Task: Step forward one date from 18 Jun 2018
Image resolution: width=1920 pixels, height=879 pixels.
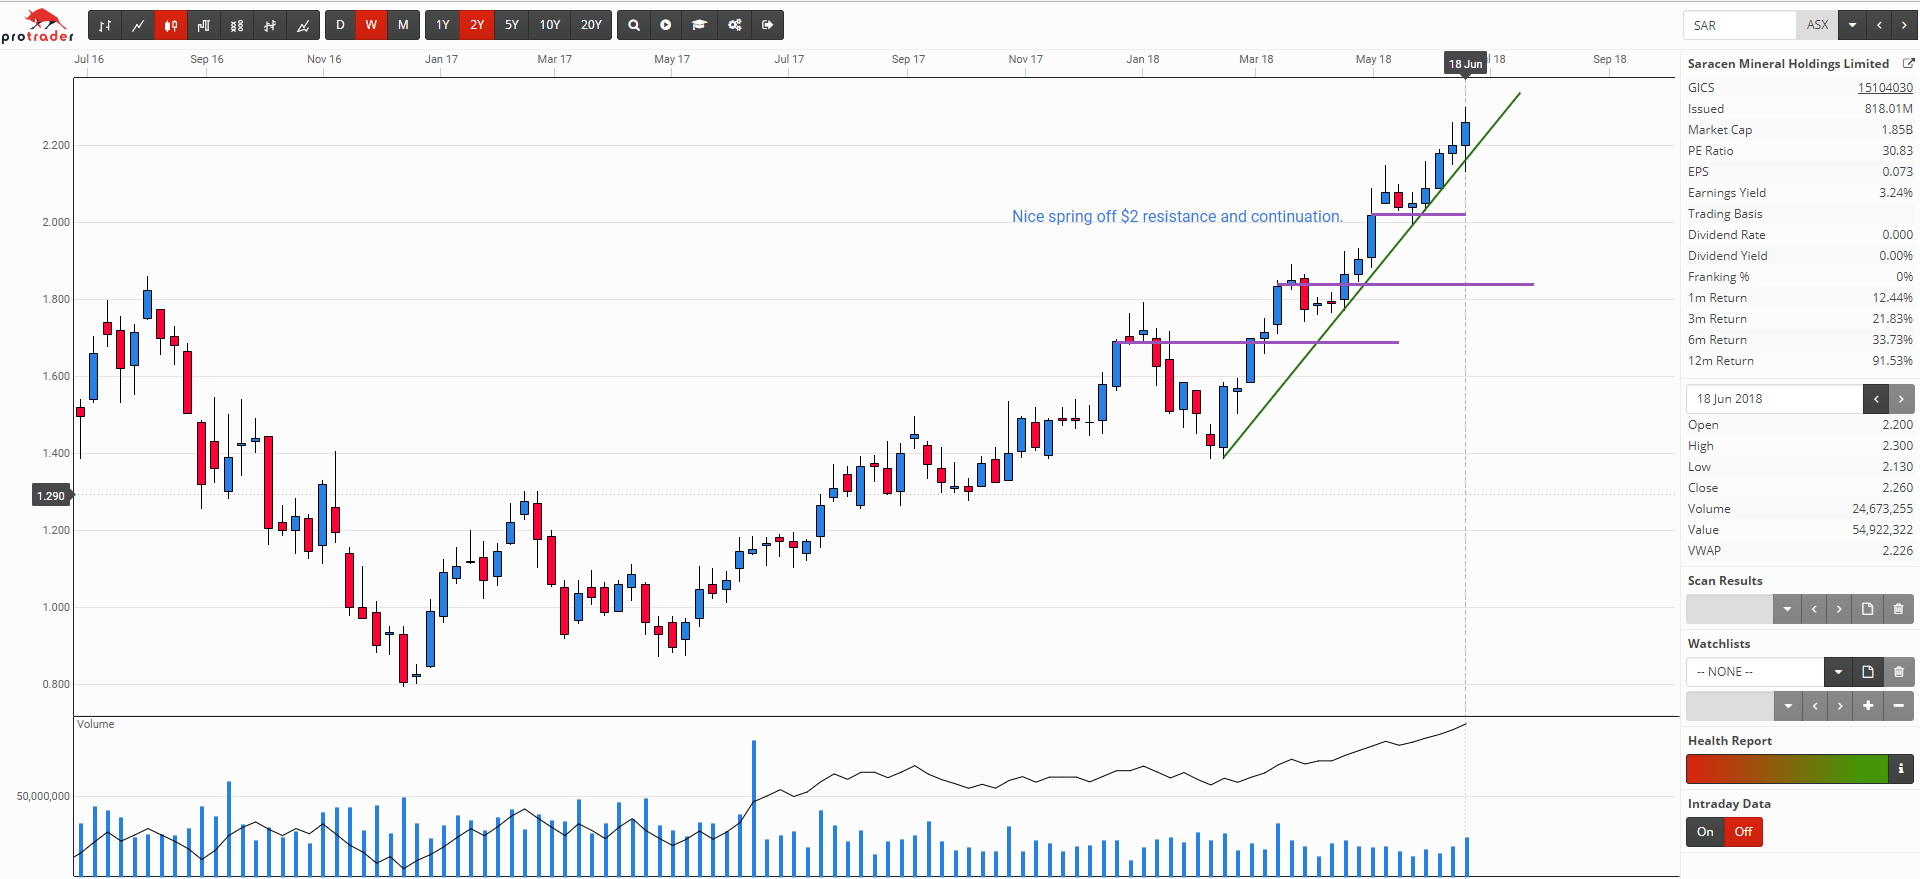Action: pos(1901,399)
